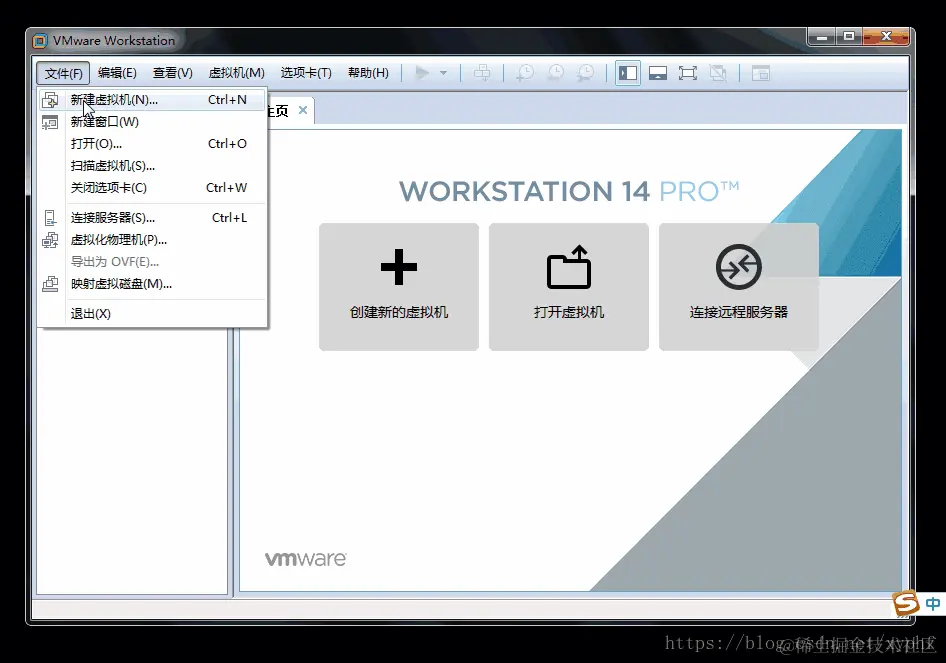Select 打开(O)... menu entry
The width and height of the screenshot is (946, 663).
tap(152, 144)
